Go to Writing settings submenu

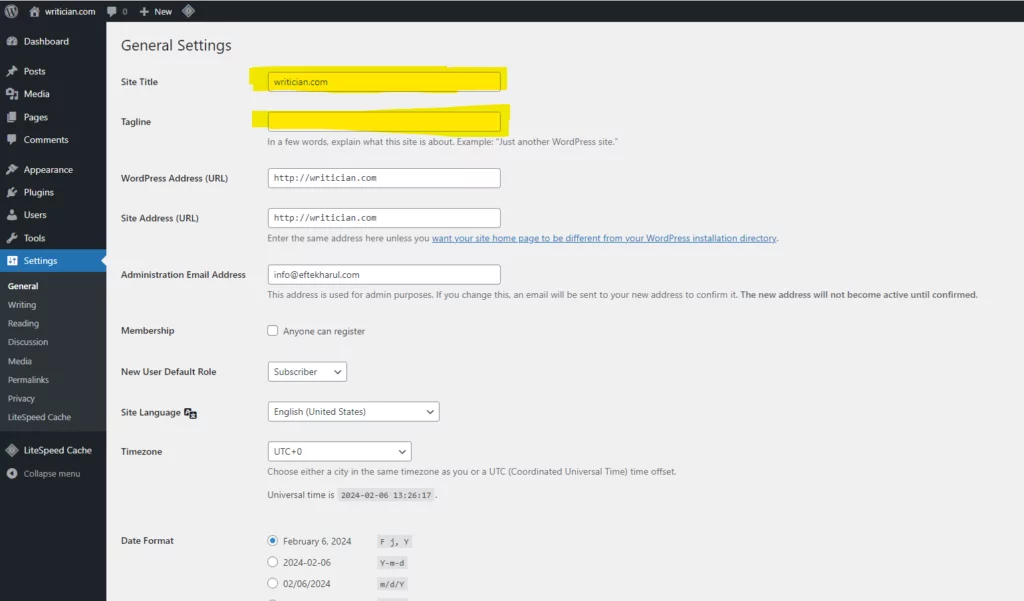point(22,305)
